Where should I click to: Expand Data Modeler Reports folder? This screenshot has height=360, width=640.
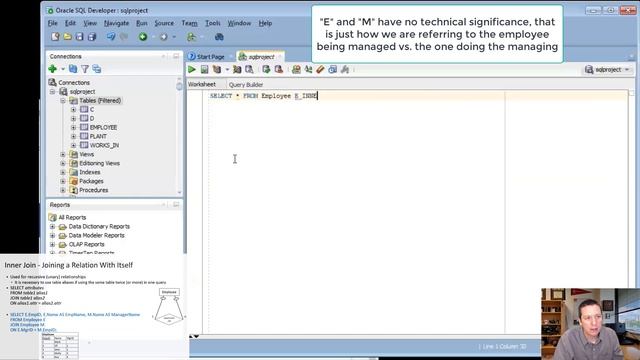(x=52, y=236)
